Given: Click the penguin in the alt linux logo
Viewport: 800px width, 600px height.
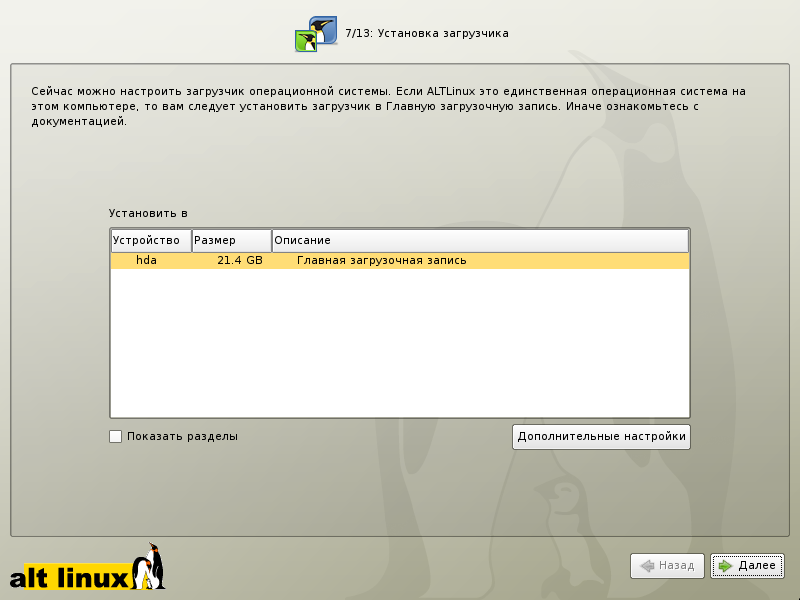Looking at the screenshot, I should pyautogui.click(x=148, y=572).
